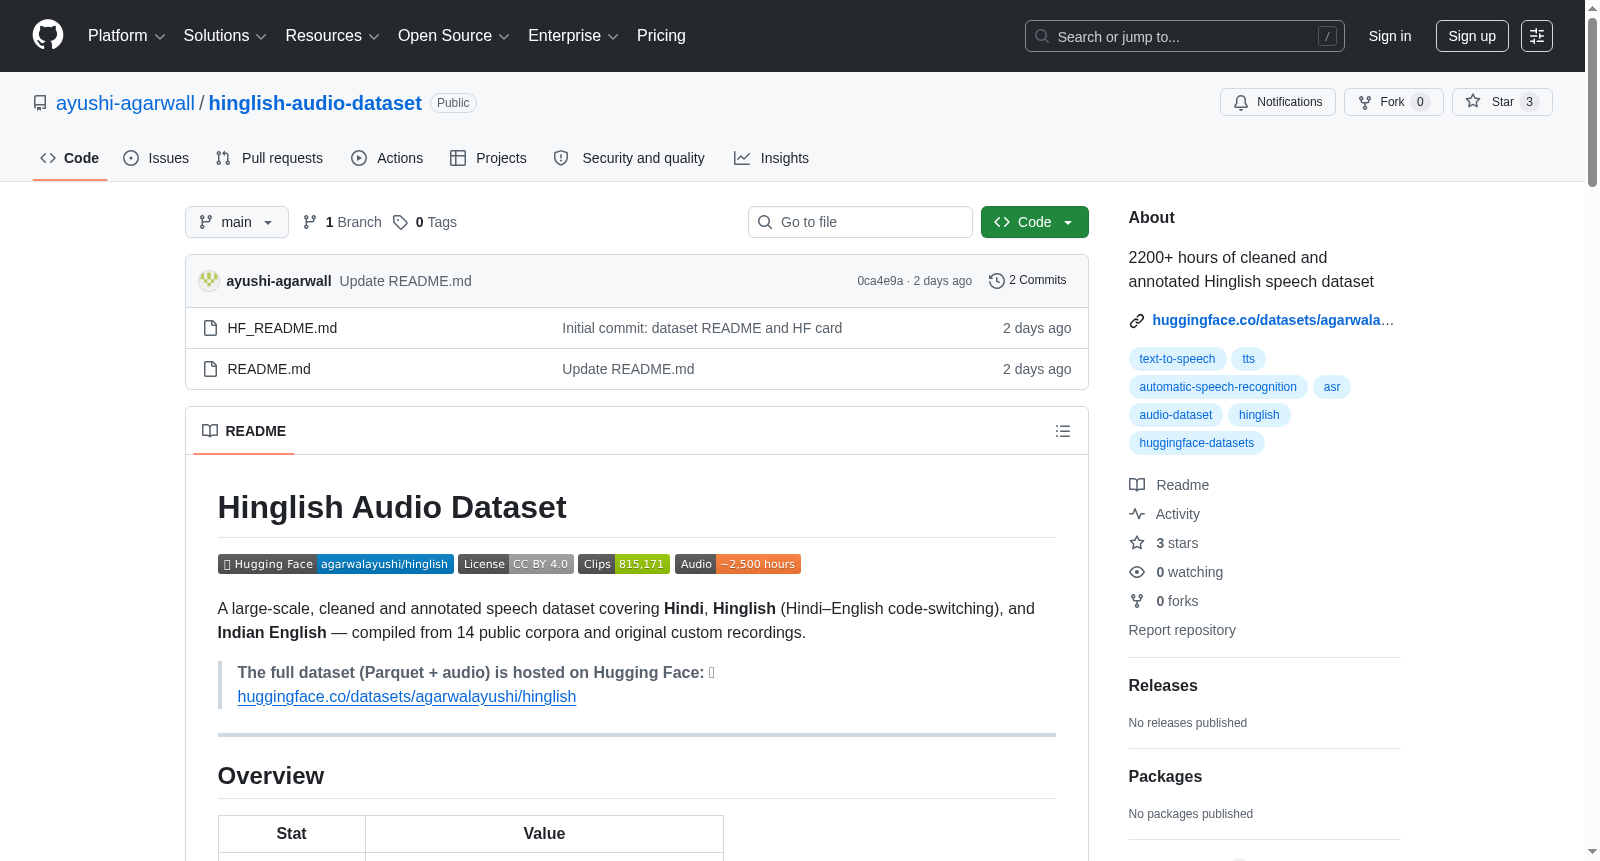Expand the Platform menu

coord(127,36)
